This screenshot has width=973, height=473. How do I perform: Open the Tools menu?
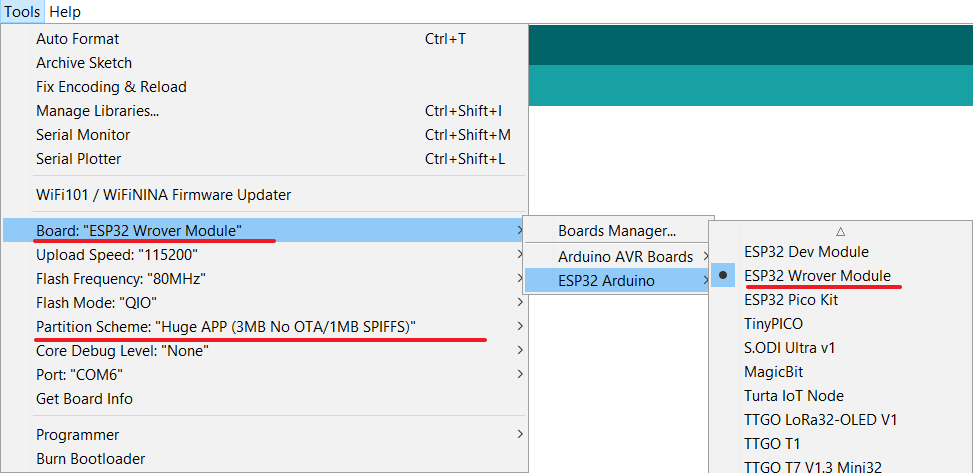click(x=22, y=12)
